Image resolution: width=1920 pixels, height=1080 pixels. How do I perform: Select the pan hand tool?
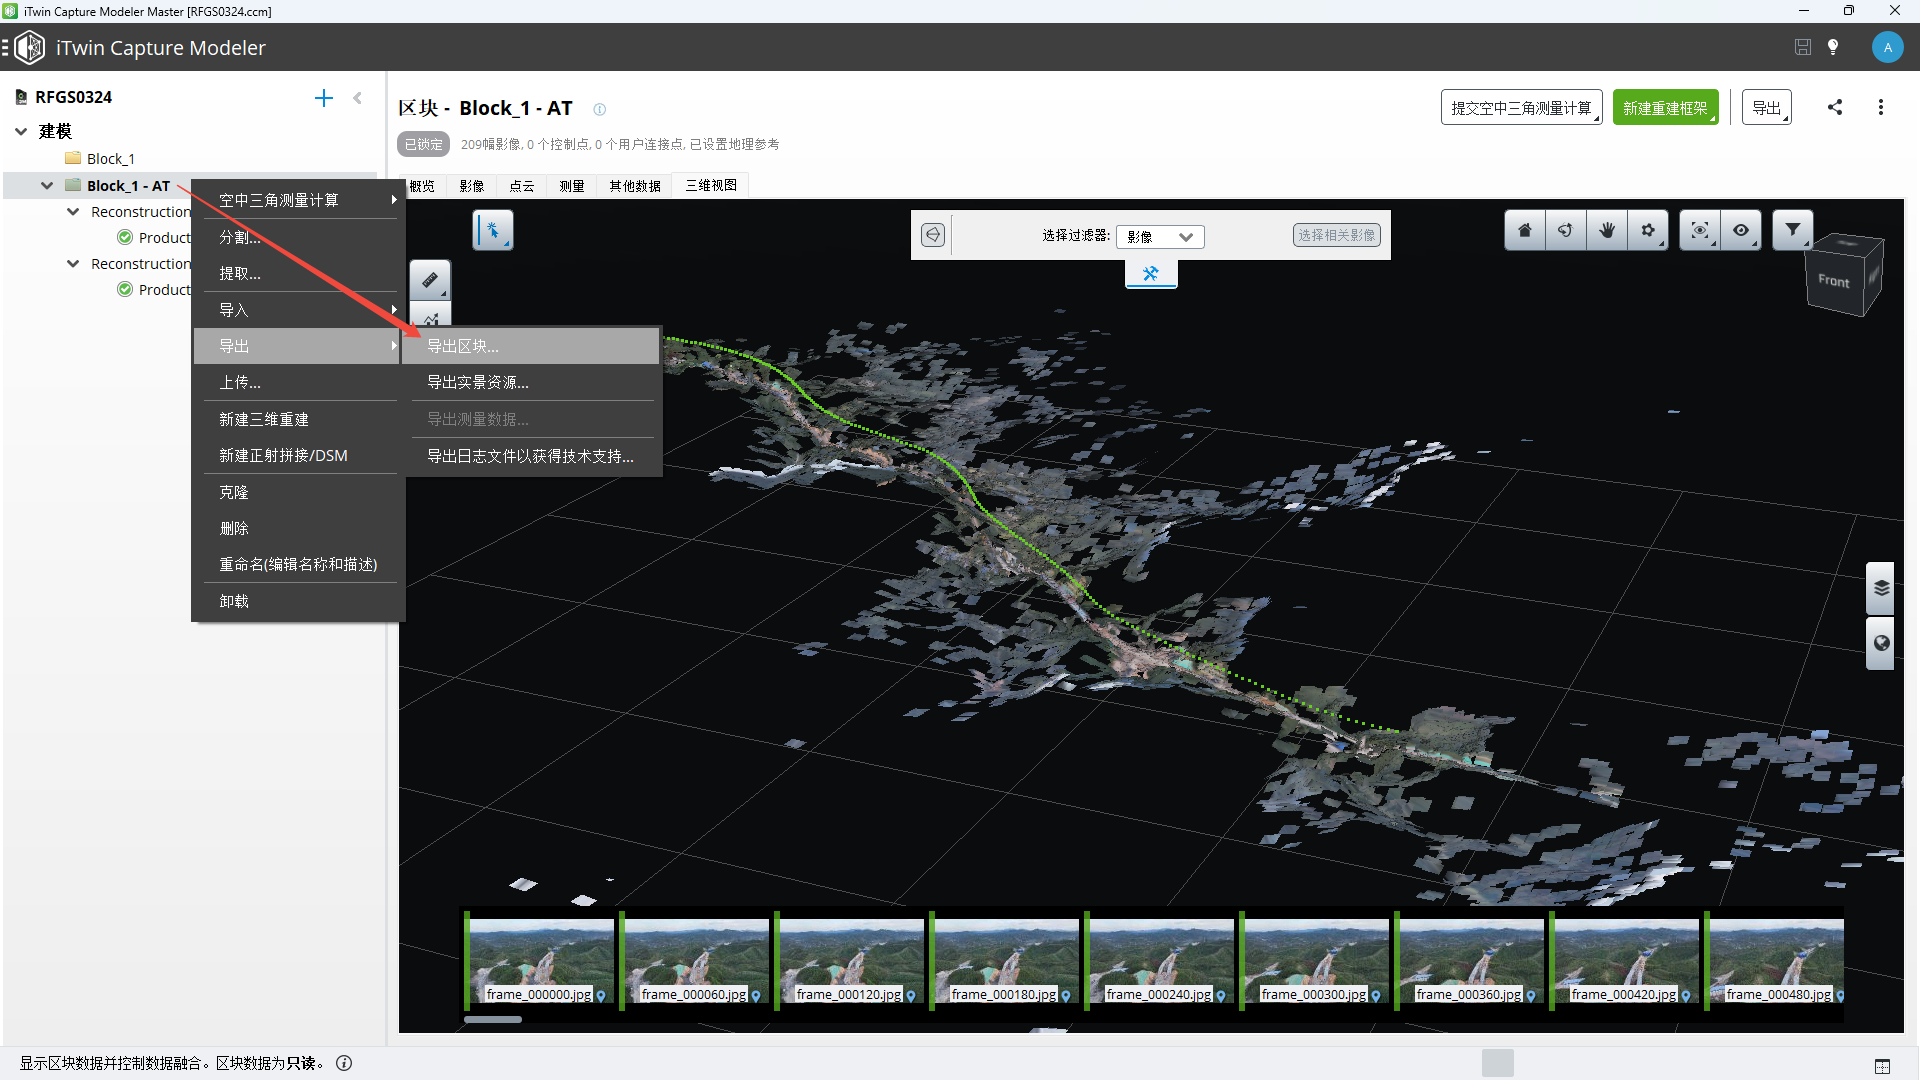1606,231
